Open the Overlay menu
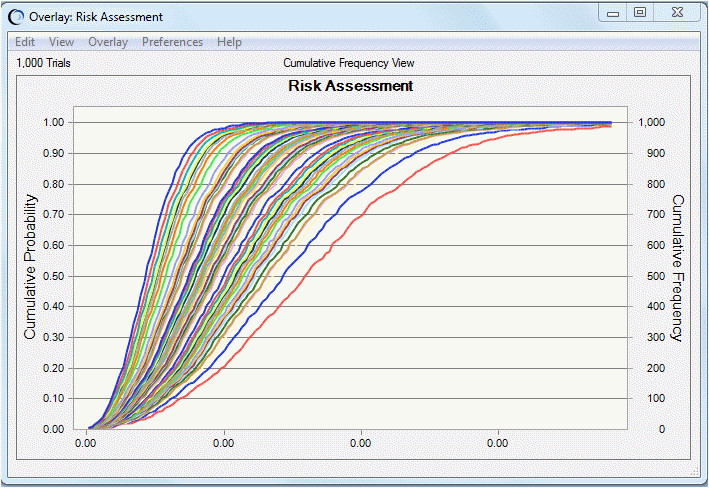Image resolution: width=709 pixels, height=488 pixels. click(x=108, y=42)
